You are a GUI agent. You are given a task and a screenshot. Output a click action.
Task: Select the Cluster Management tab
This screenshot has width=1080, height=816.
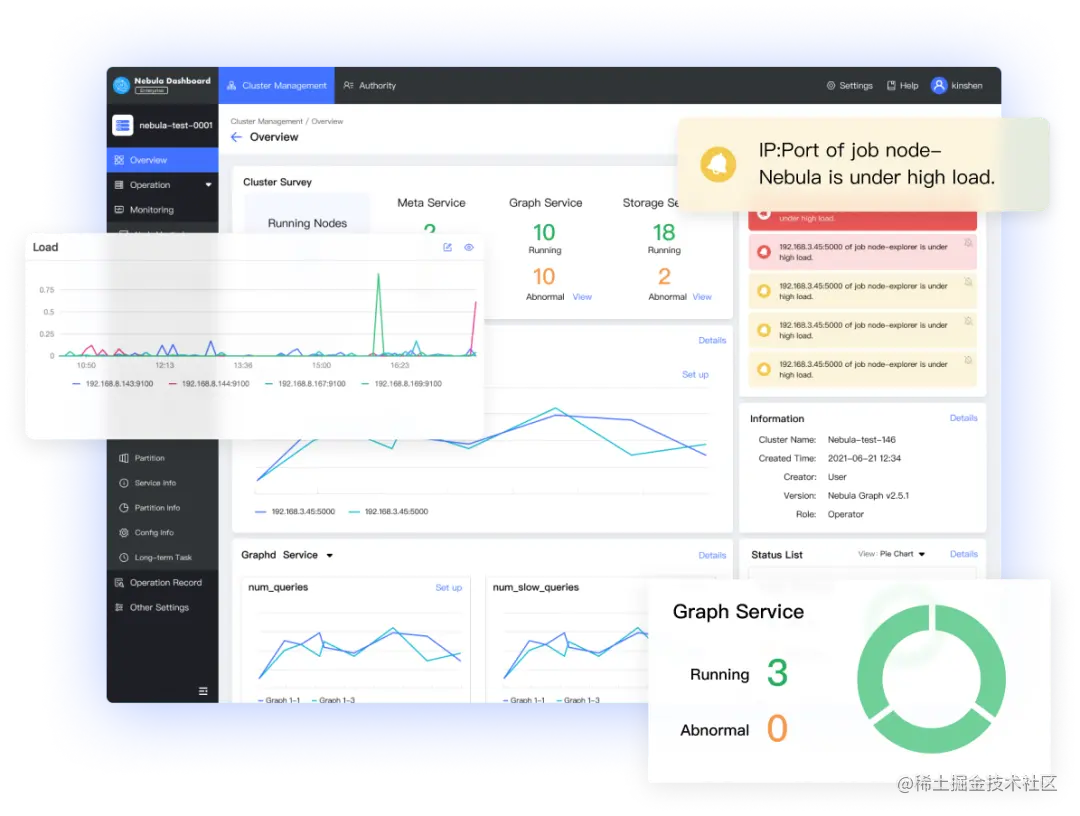[x=276, y=85]
